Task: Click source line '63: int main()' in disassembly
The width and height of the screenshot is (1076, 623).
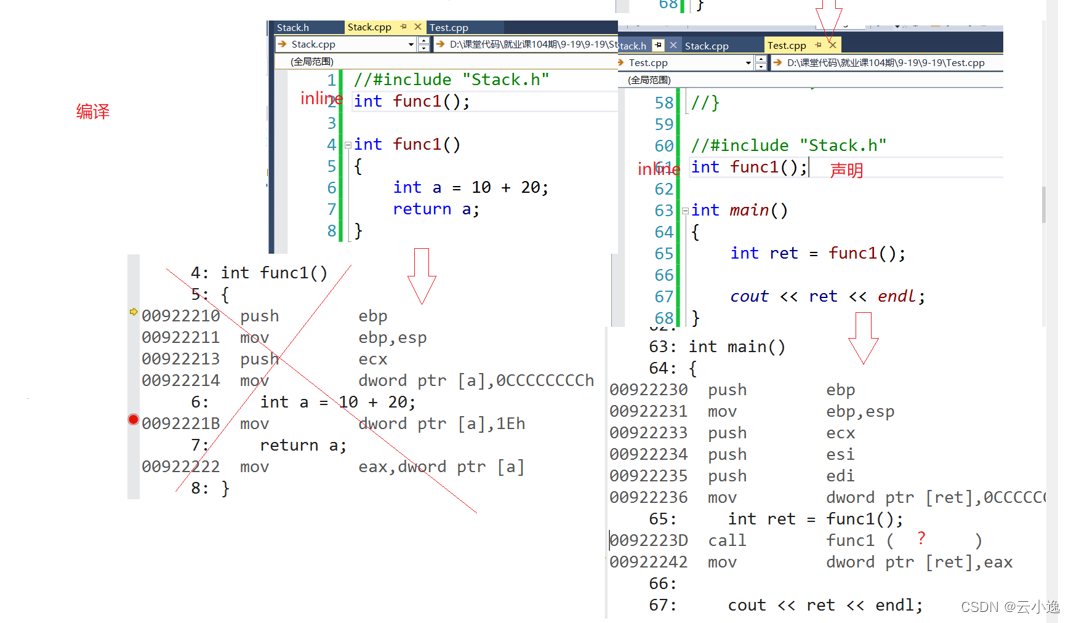Action: [x=717, y=347]
